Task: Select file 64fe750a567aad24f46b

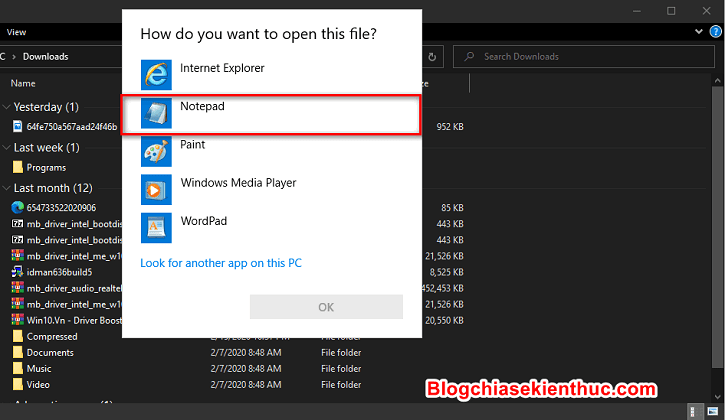Action: (x=72, y=127)
